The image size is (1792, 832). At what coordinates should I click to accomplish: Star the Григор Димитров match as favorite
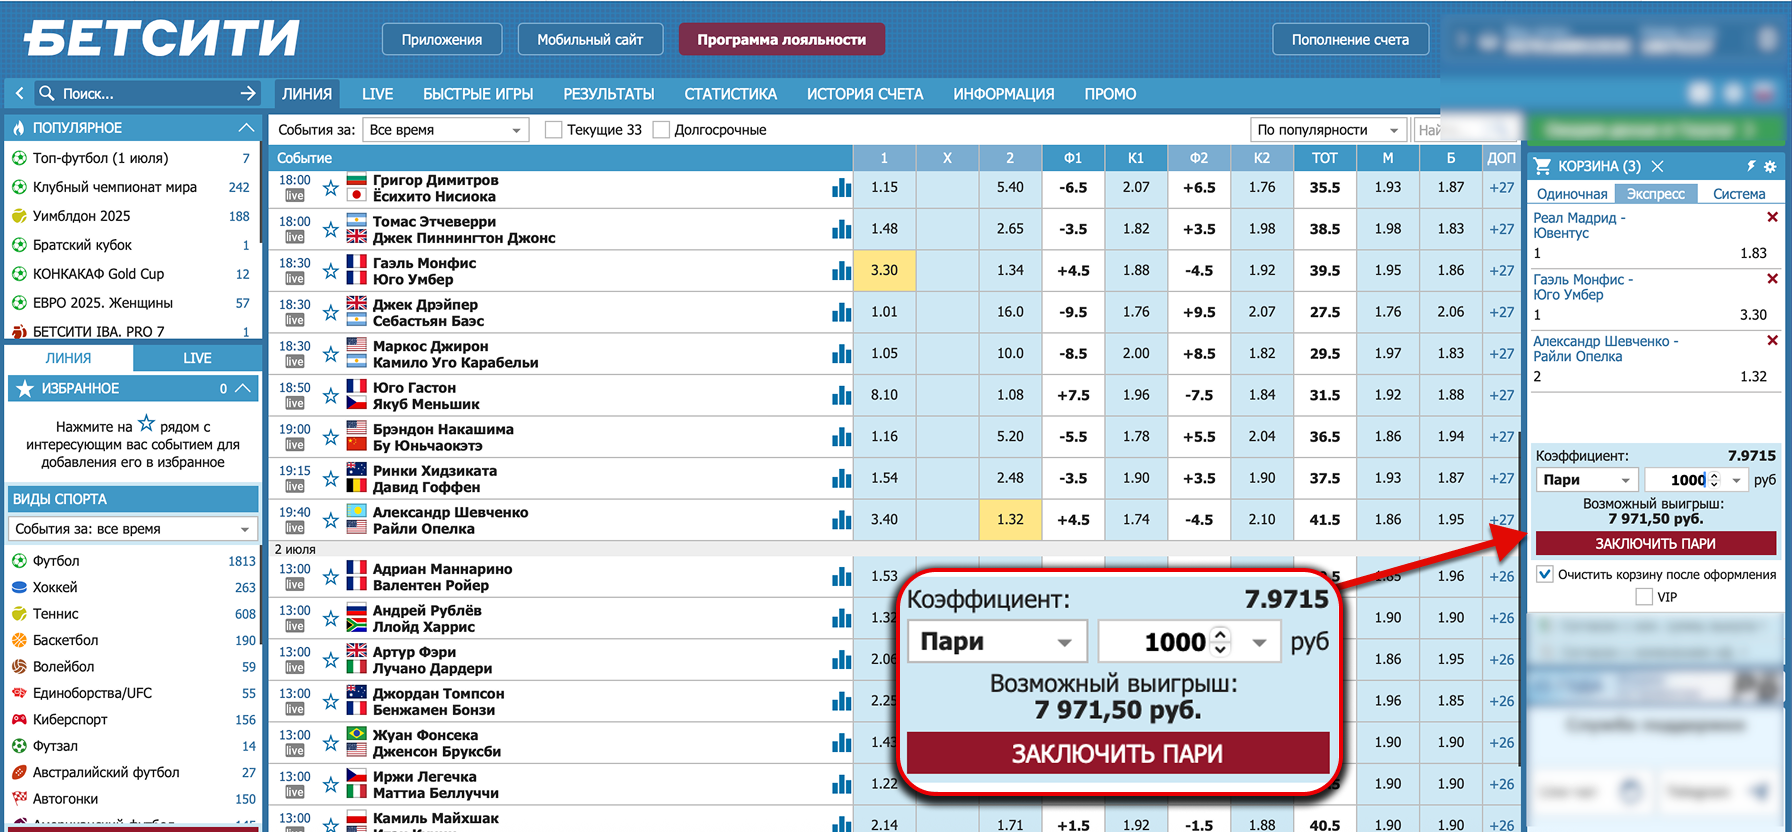[x=331, y=188]
